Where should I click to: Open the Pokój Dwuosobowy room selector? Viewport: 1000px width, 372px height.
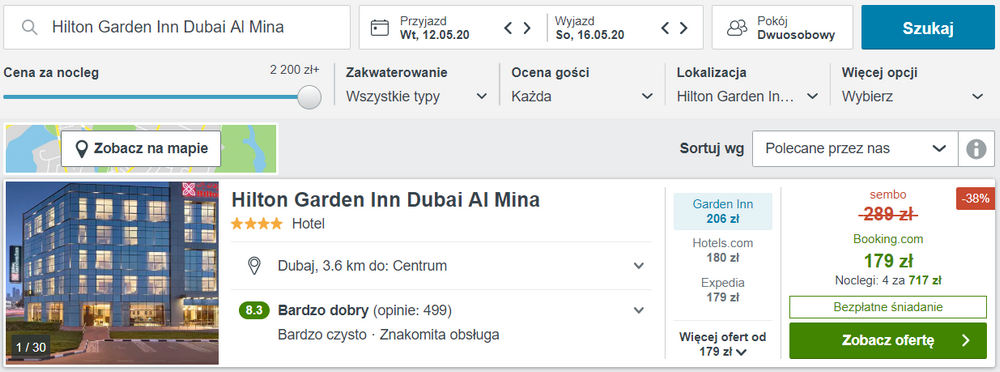click(x=782, y=27)
